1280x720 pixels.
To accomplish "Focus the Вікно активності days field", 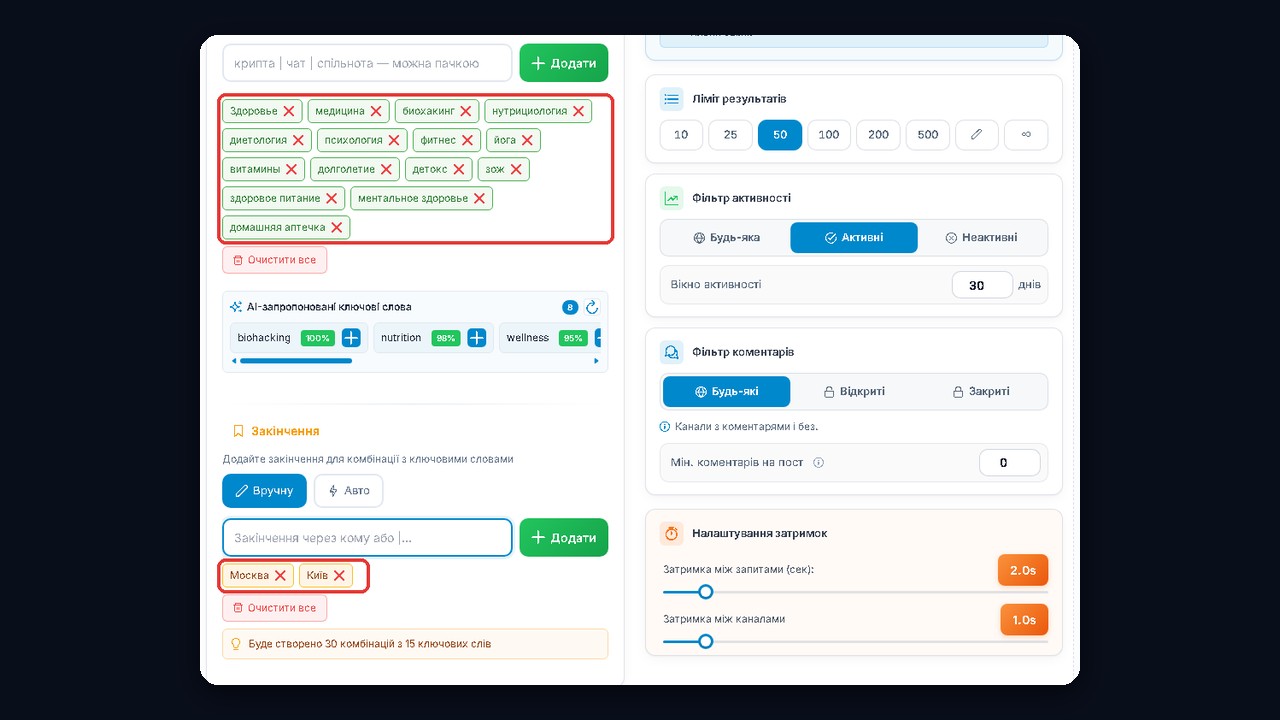I will click(x=982, y=285).
